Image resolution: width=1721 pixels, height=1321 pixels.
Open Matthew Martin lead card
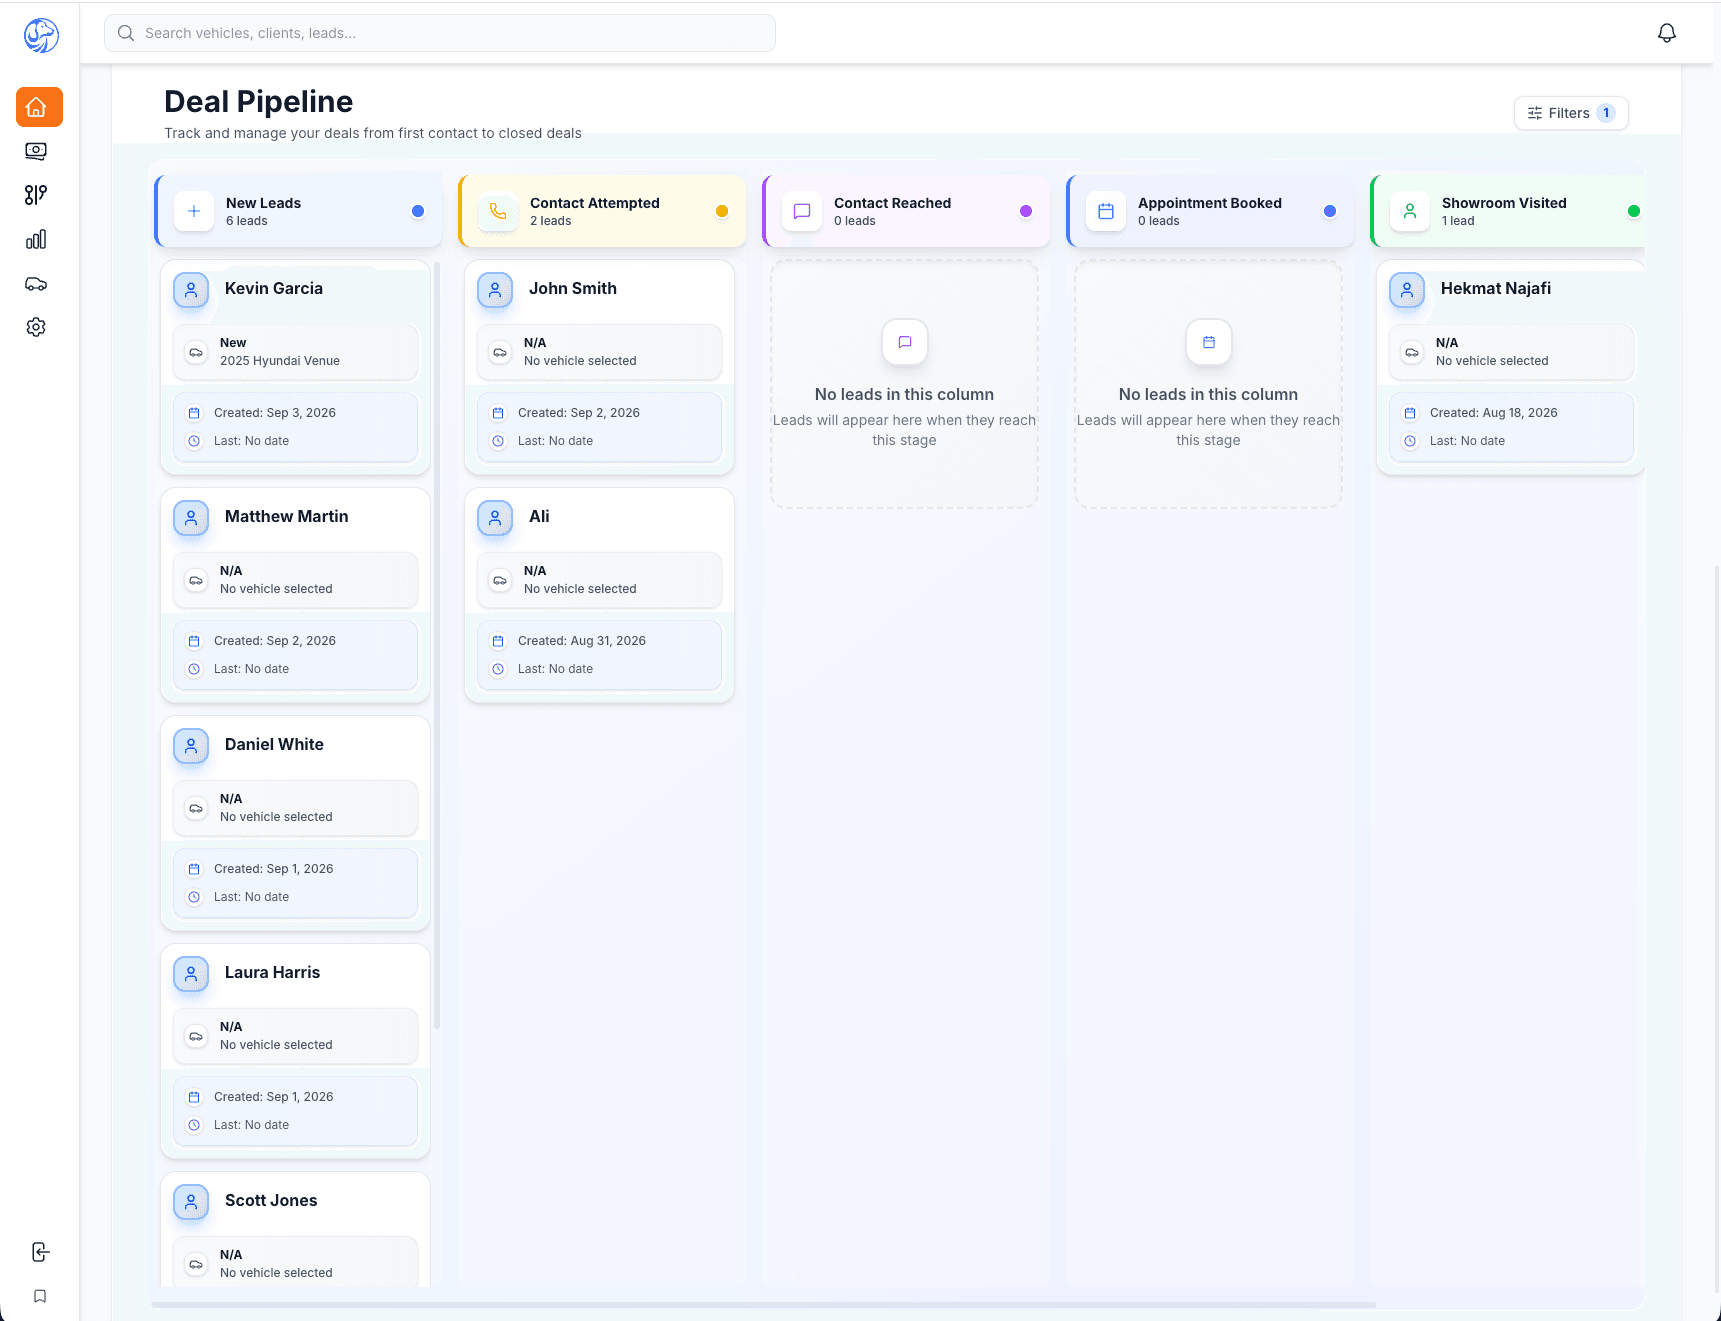[296, 596]
